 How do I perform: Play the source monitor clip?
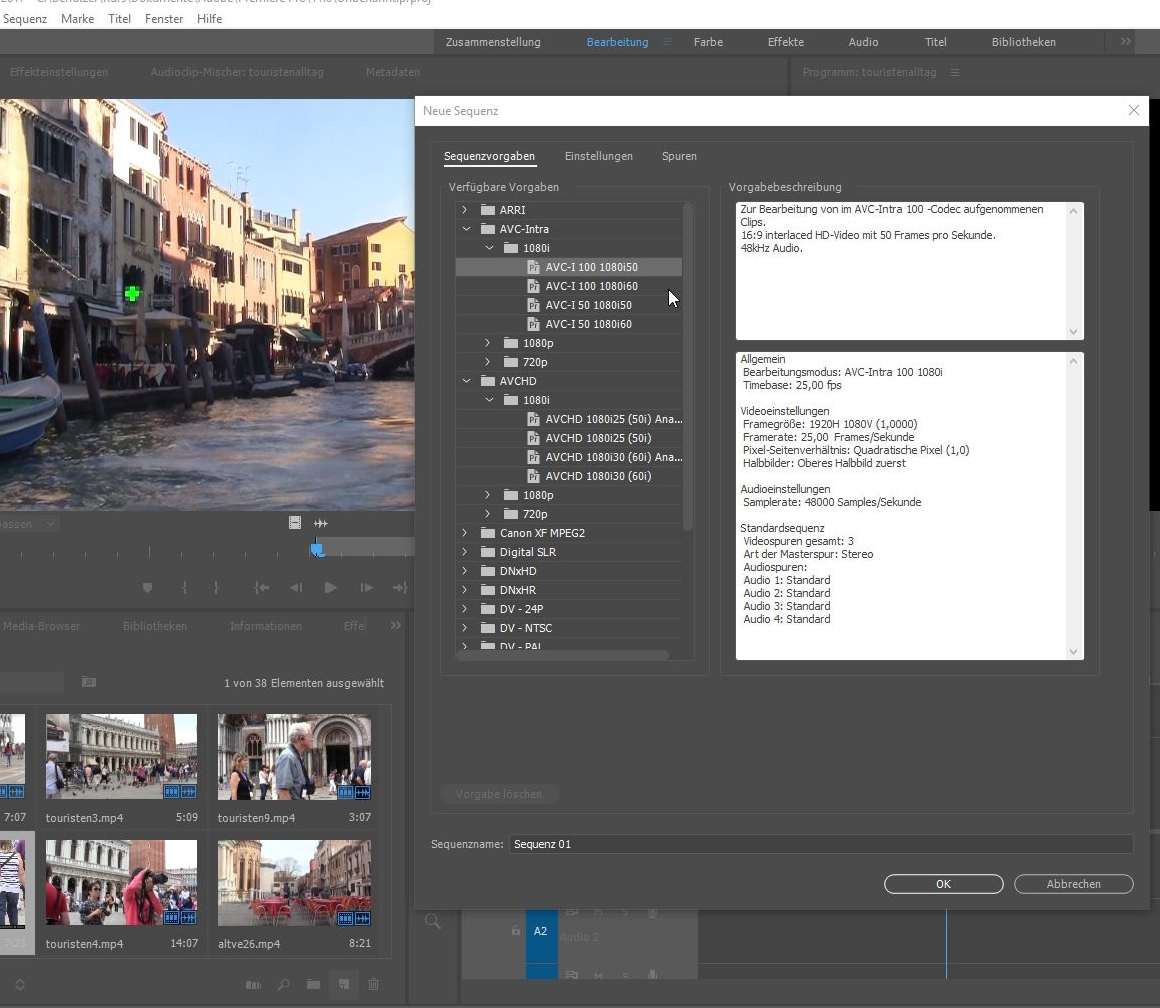pyautogui.click(x=331, y=588)
